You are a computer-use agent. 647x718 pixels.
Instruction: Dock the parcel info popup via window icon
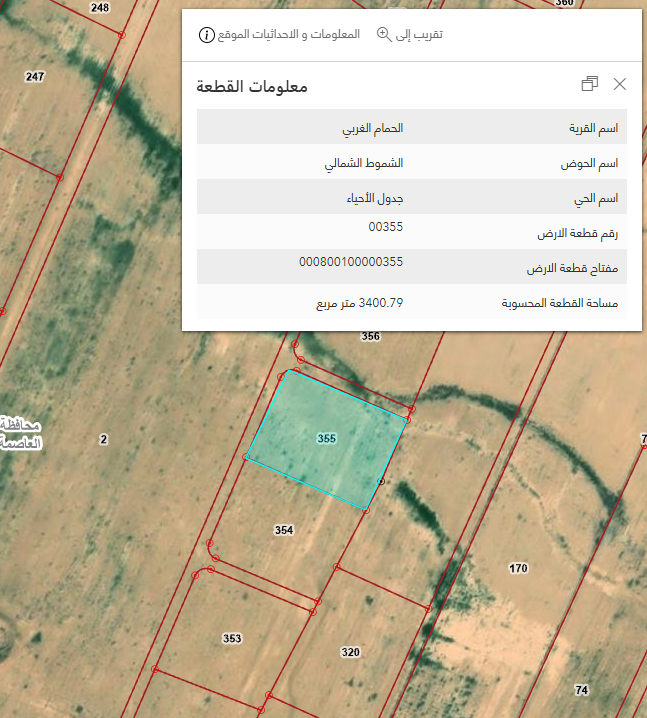[590, 84]
